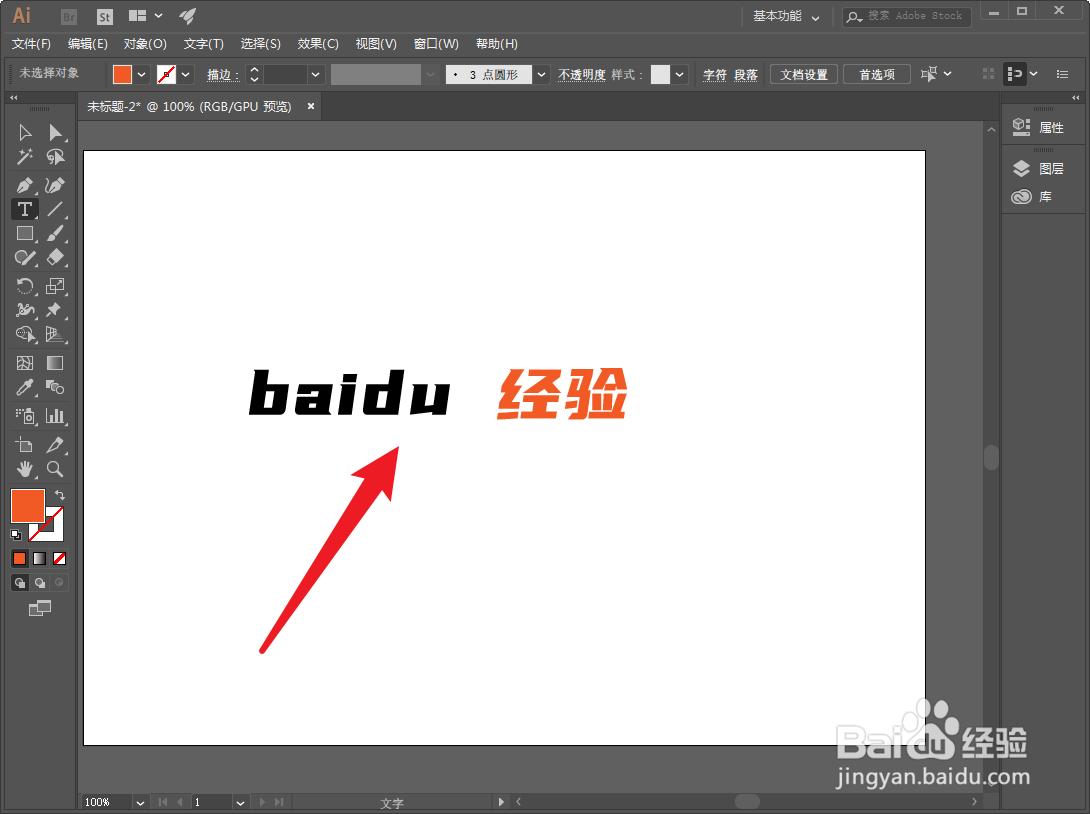Open 效果(C) menu
This screenshot has height=814, width=1090.
click(318, 44)
